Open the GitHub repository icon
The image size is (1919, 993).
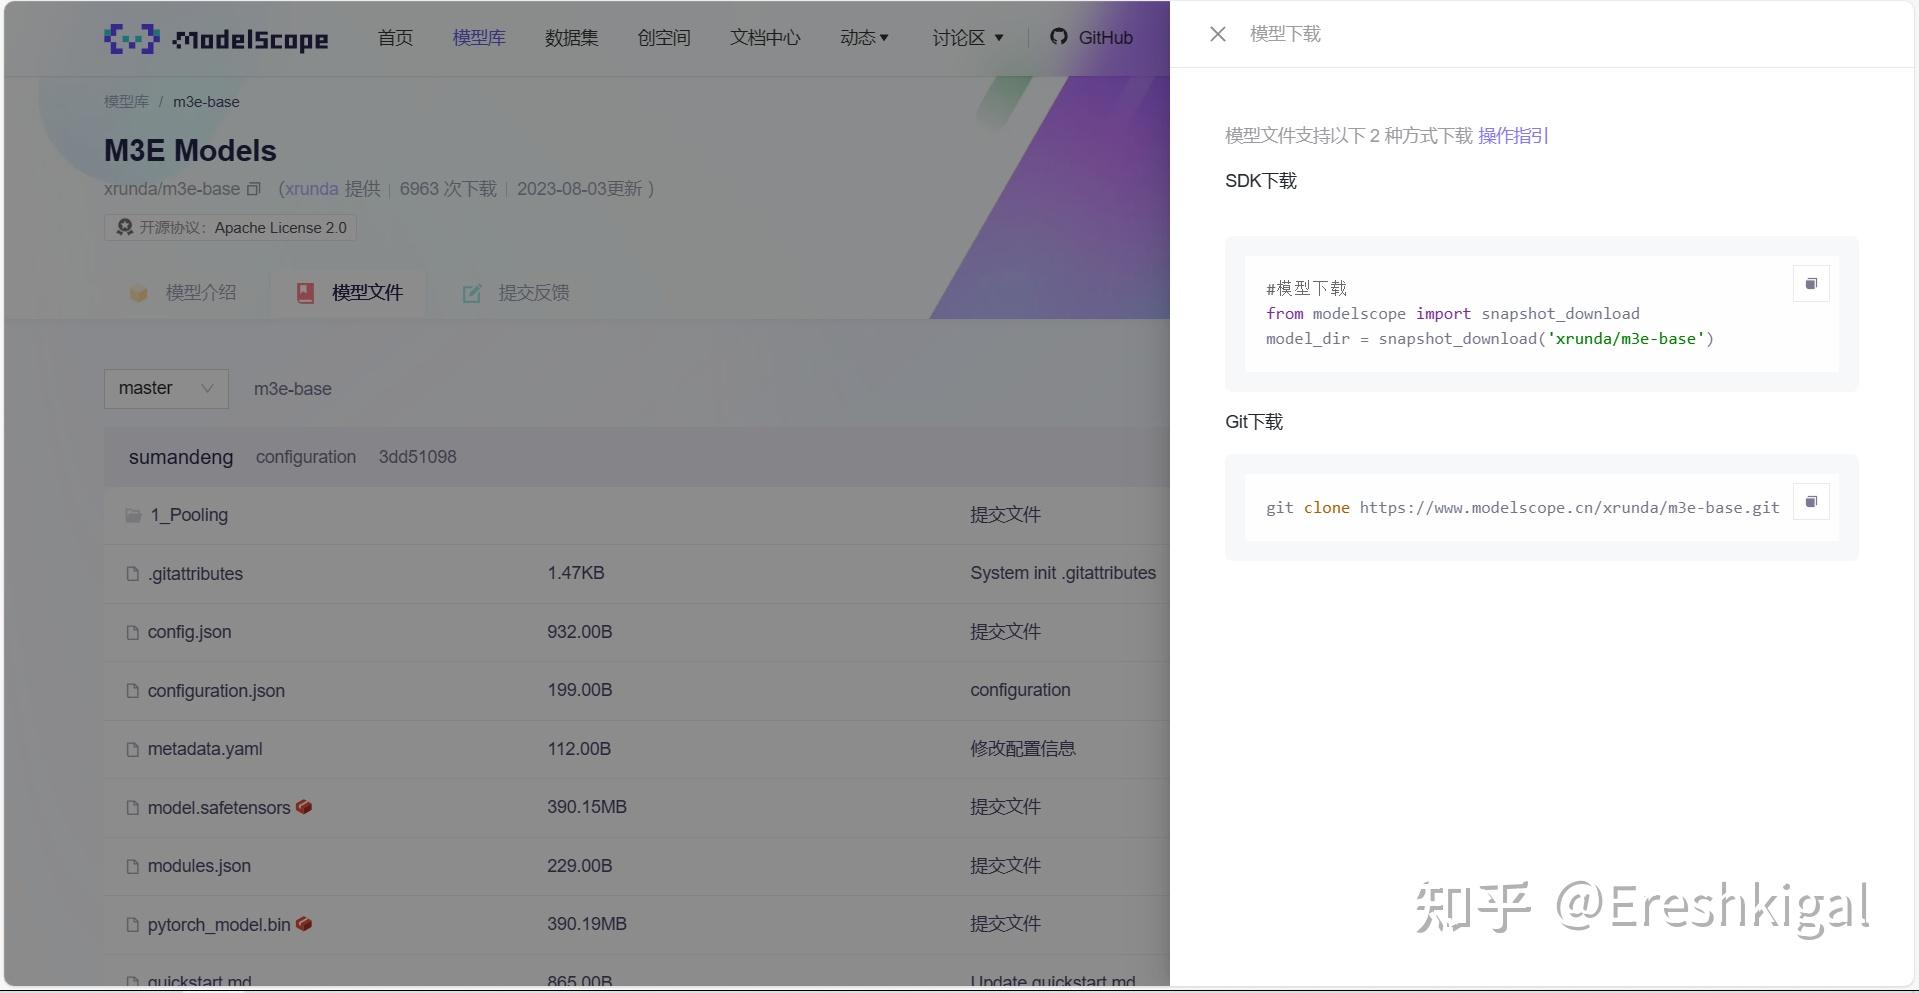pyautogui.click(x=1059, y=37)
